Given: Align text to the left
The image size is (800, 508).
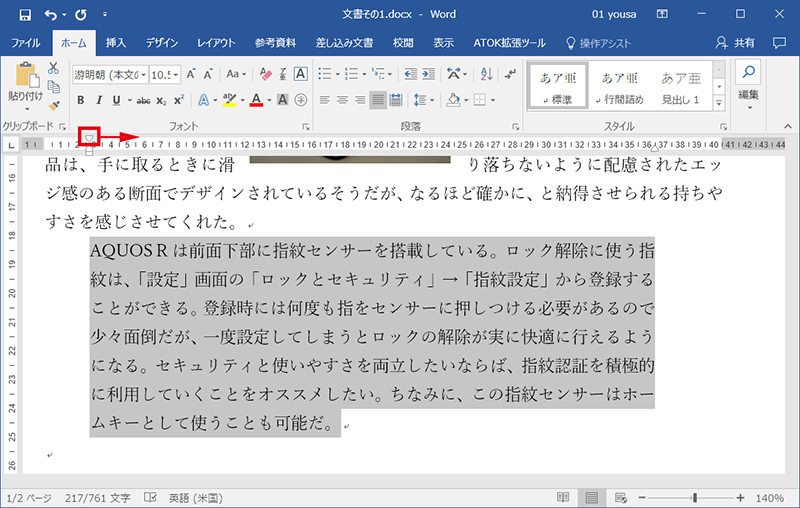Looking at the screenshot, I should pyautogui.click(x=324, y=100).
